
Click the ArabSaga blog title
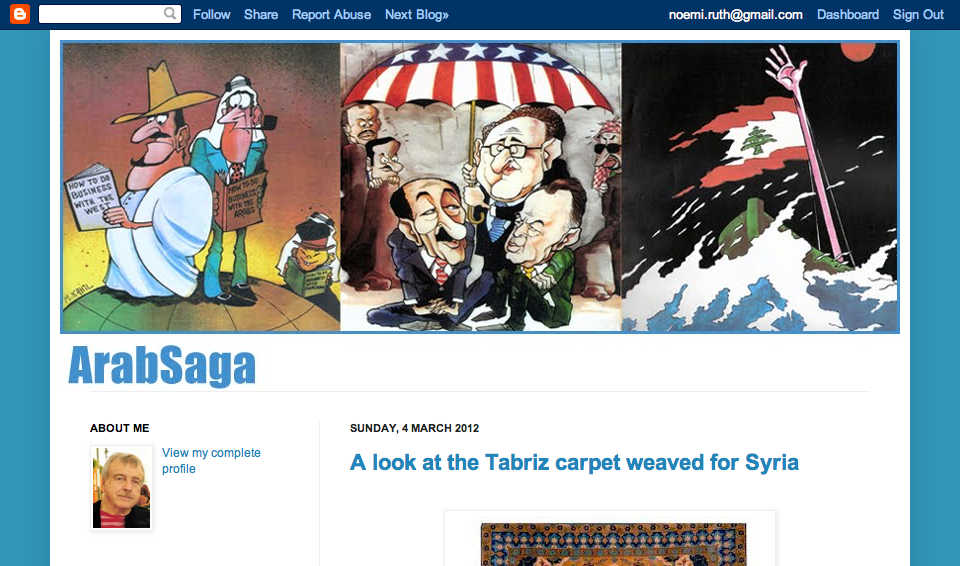(x=162, y=366)
